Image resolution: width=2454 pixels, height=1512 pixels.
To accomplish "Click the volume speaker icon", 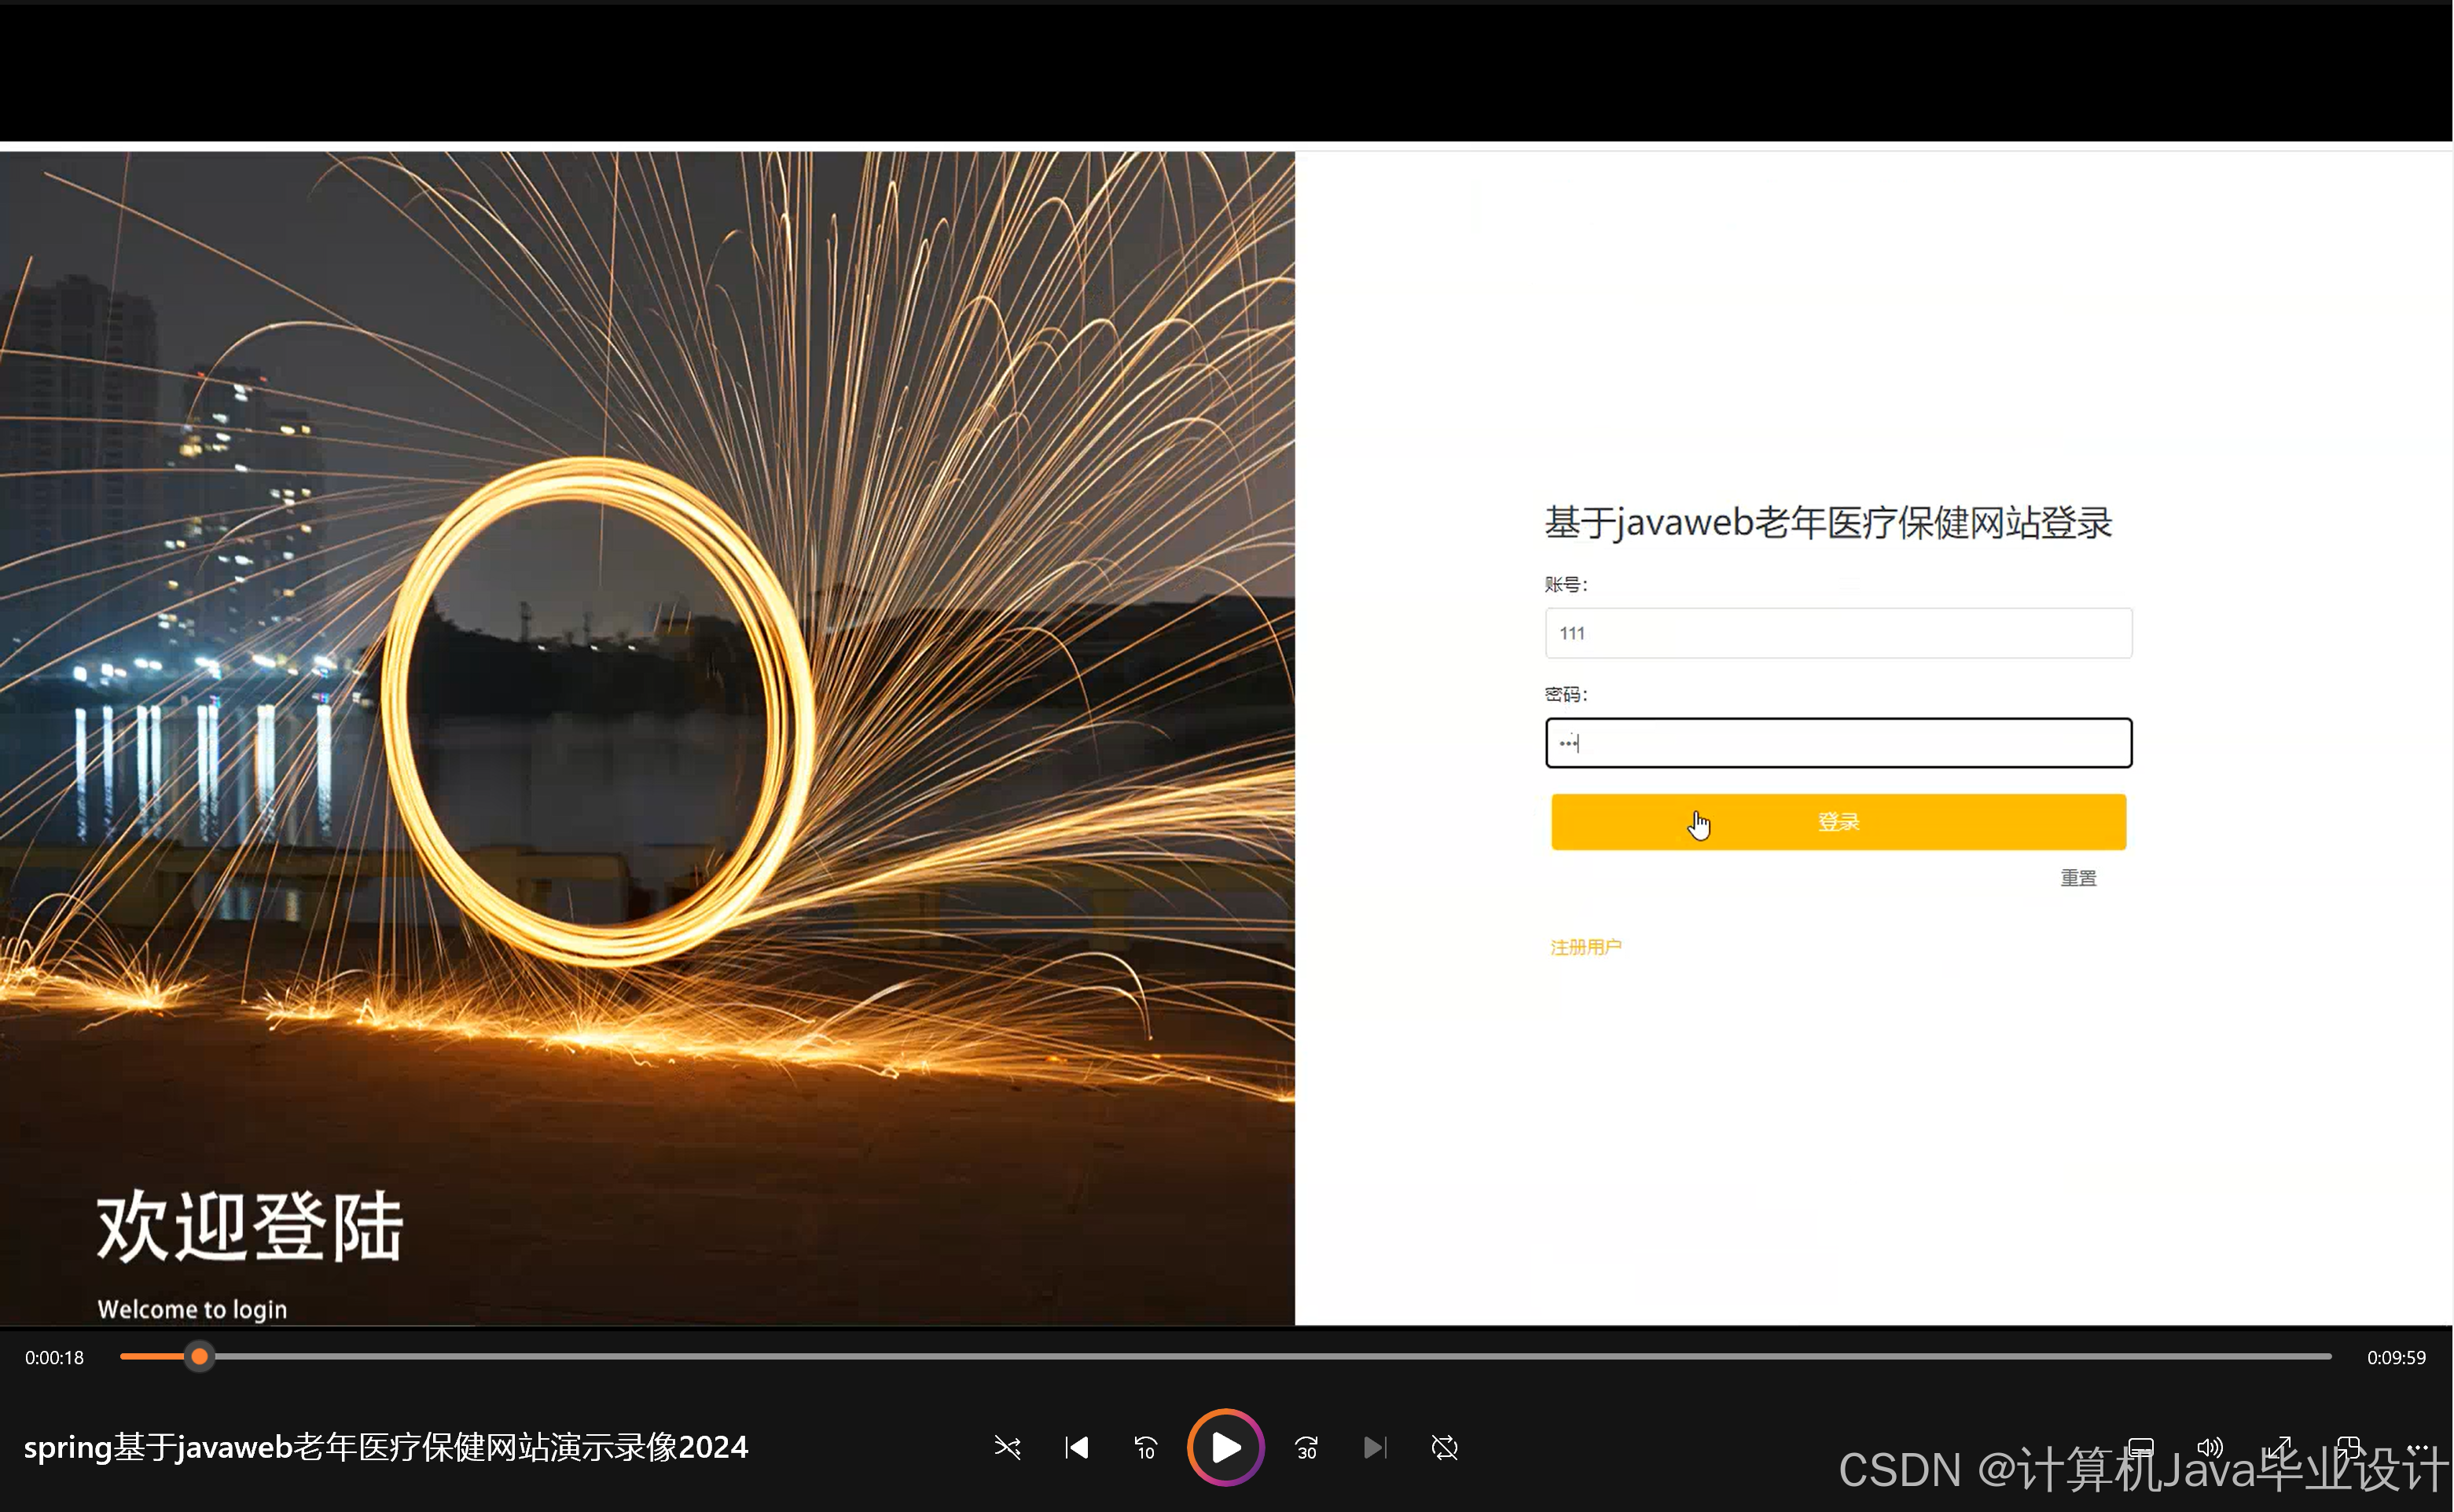I will click(2210, 1447).
